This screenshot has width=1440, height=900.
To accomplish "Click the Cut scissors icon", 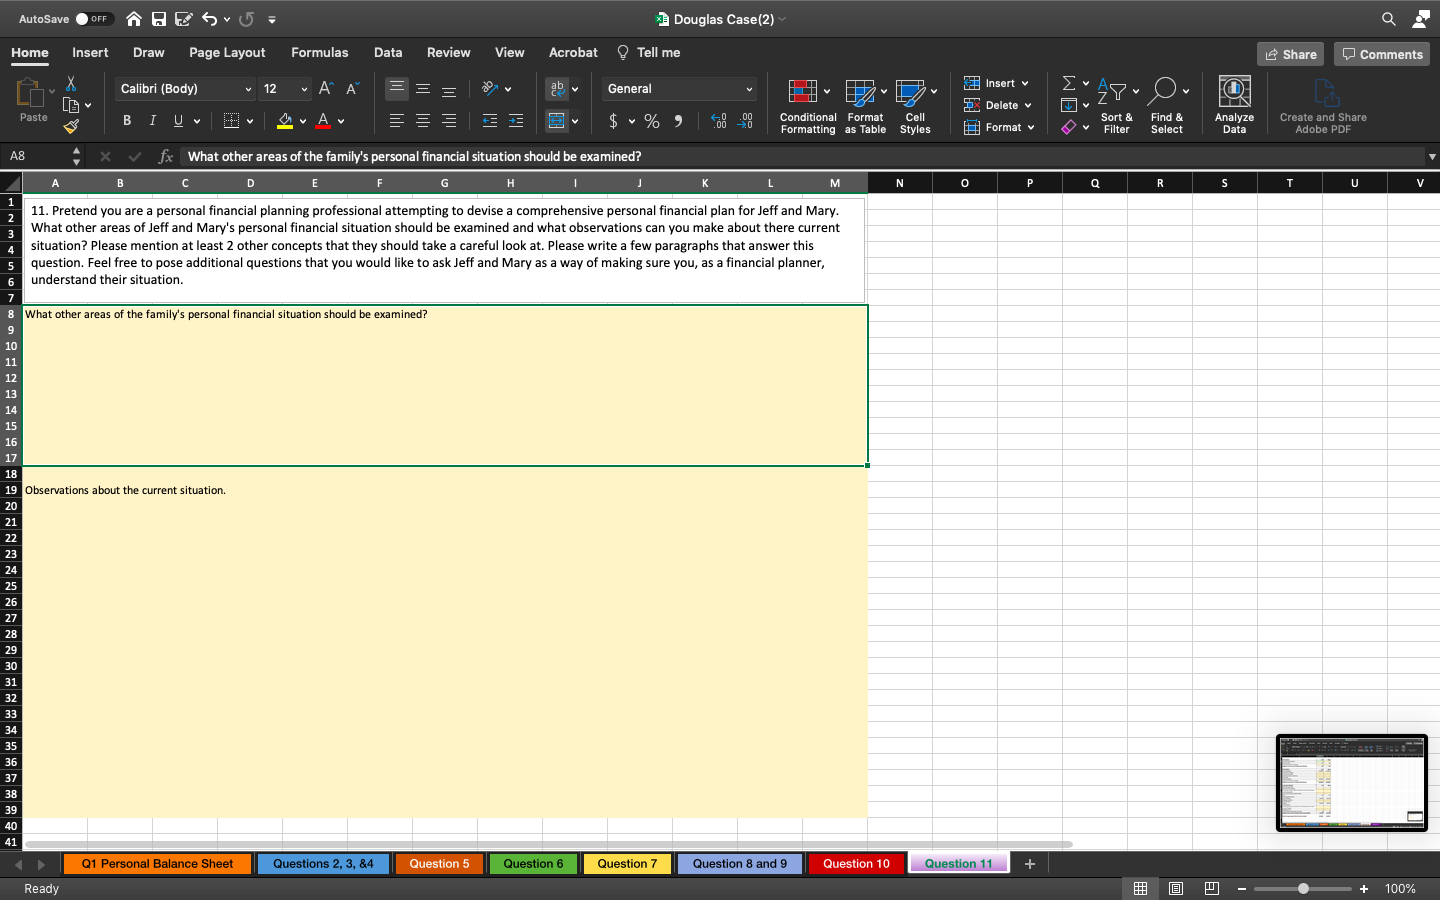I will tap(71, 84).
